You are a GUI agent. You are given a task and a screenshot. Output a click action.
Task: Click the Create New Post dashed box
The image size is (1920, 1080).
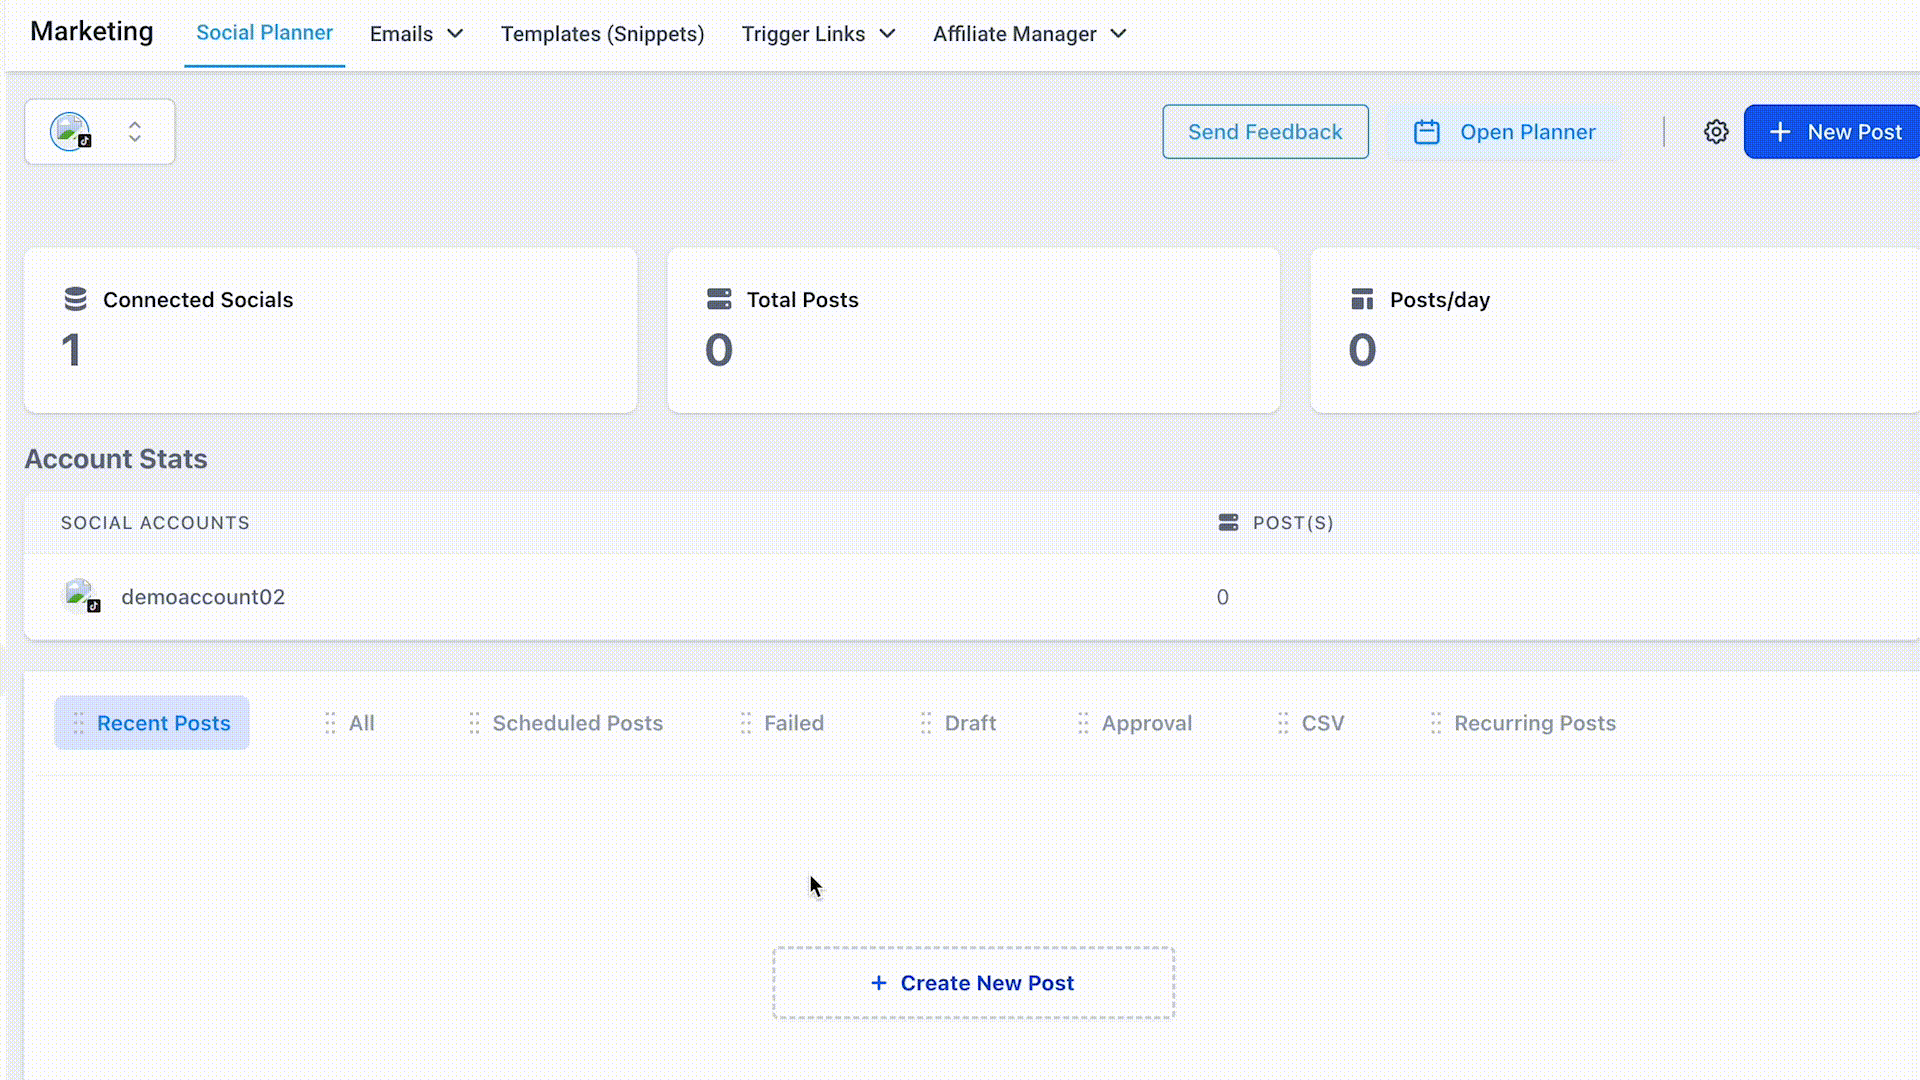click(973, 983)
